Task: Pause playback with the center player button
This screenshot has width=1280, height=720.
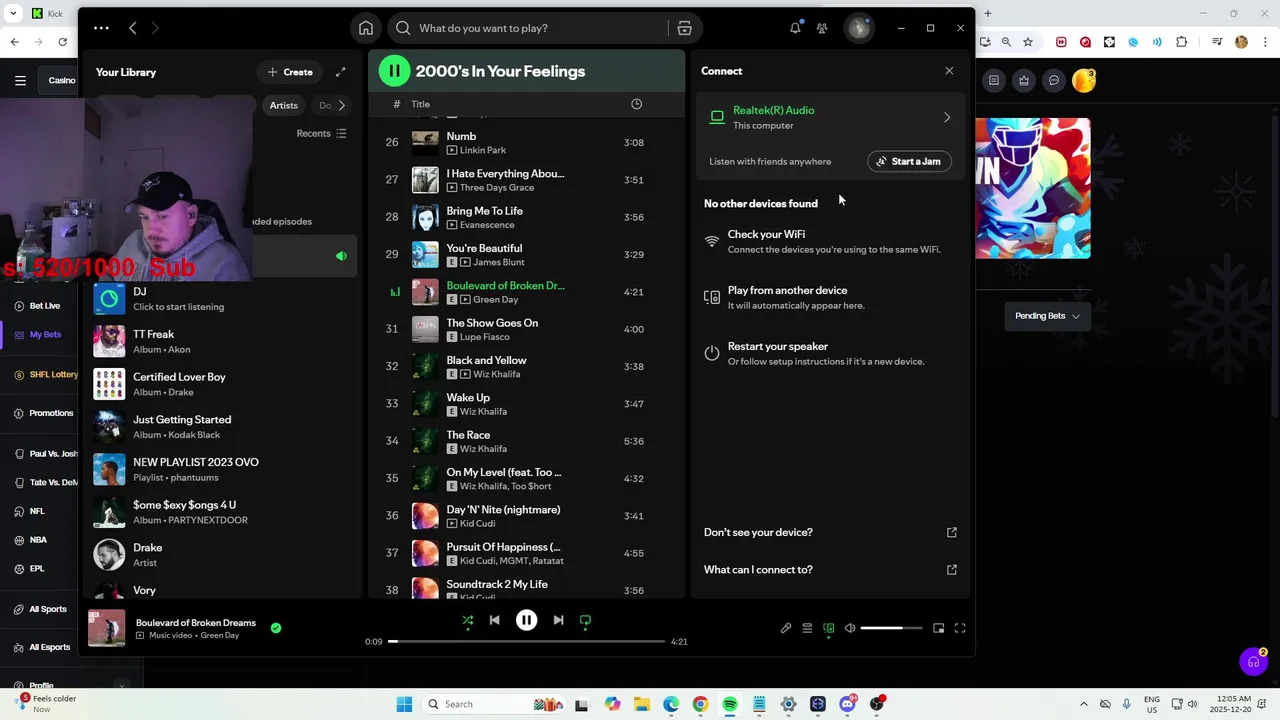Action: 526,620
